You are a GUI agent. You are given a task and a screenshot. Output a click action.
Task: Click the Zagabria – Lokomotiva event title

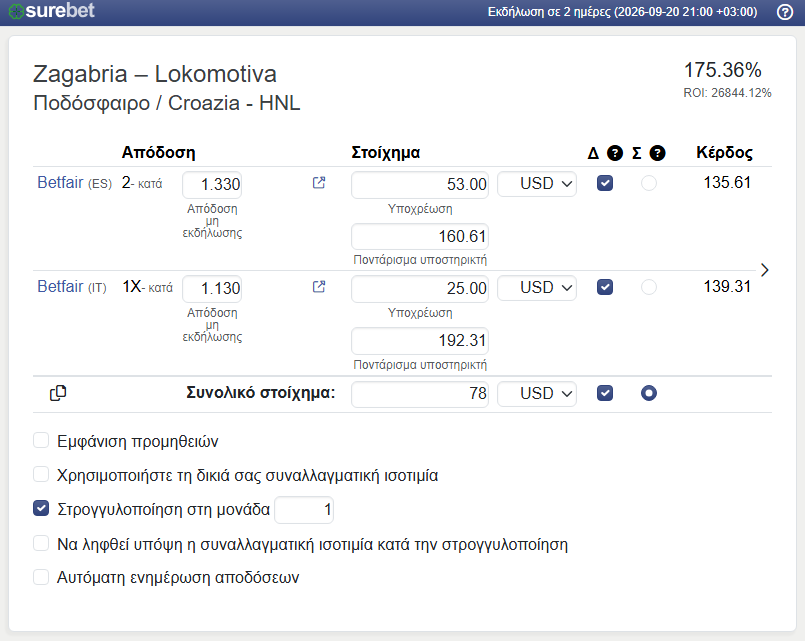point(155,74)
